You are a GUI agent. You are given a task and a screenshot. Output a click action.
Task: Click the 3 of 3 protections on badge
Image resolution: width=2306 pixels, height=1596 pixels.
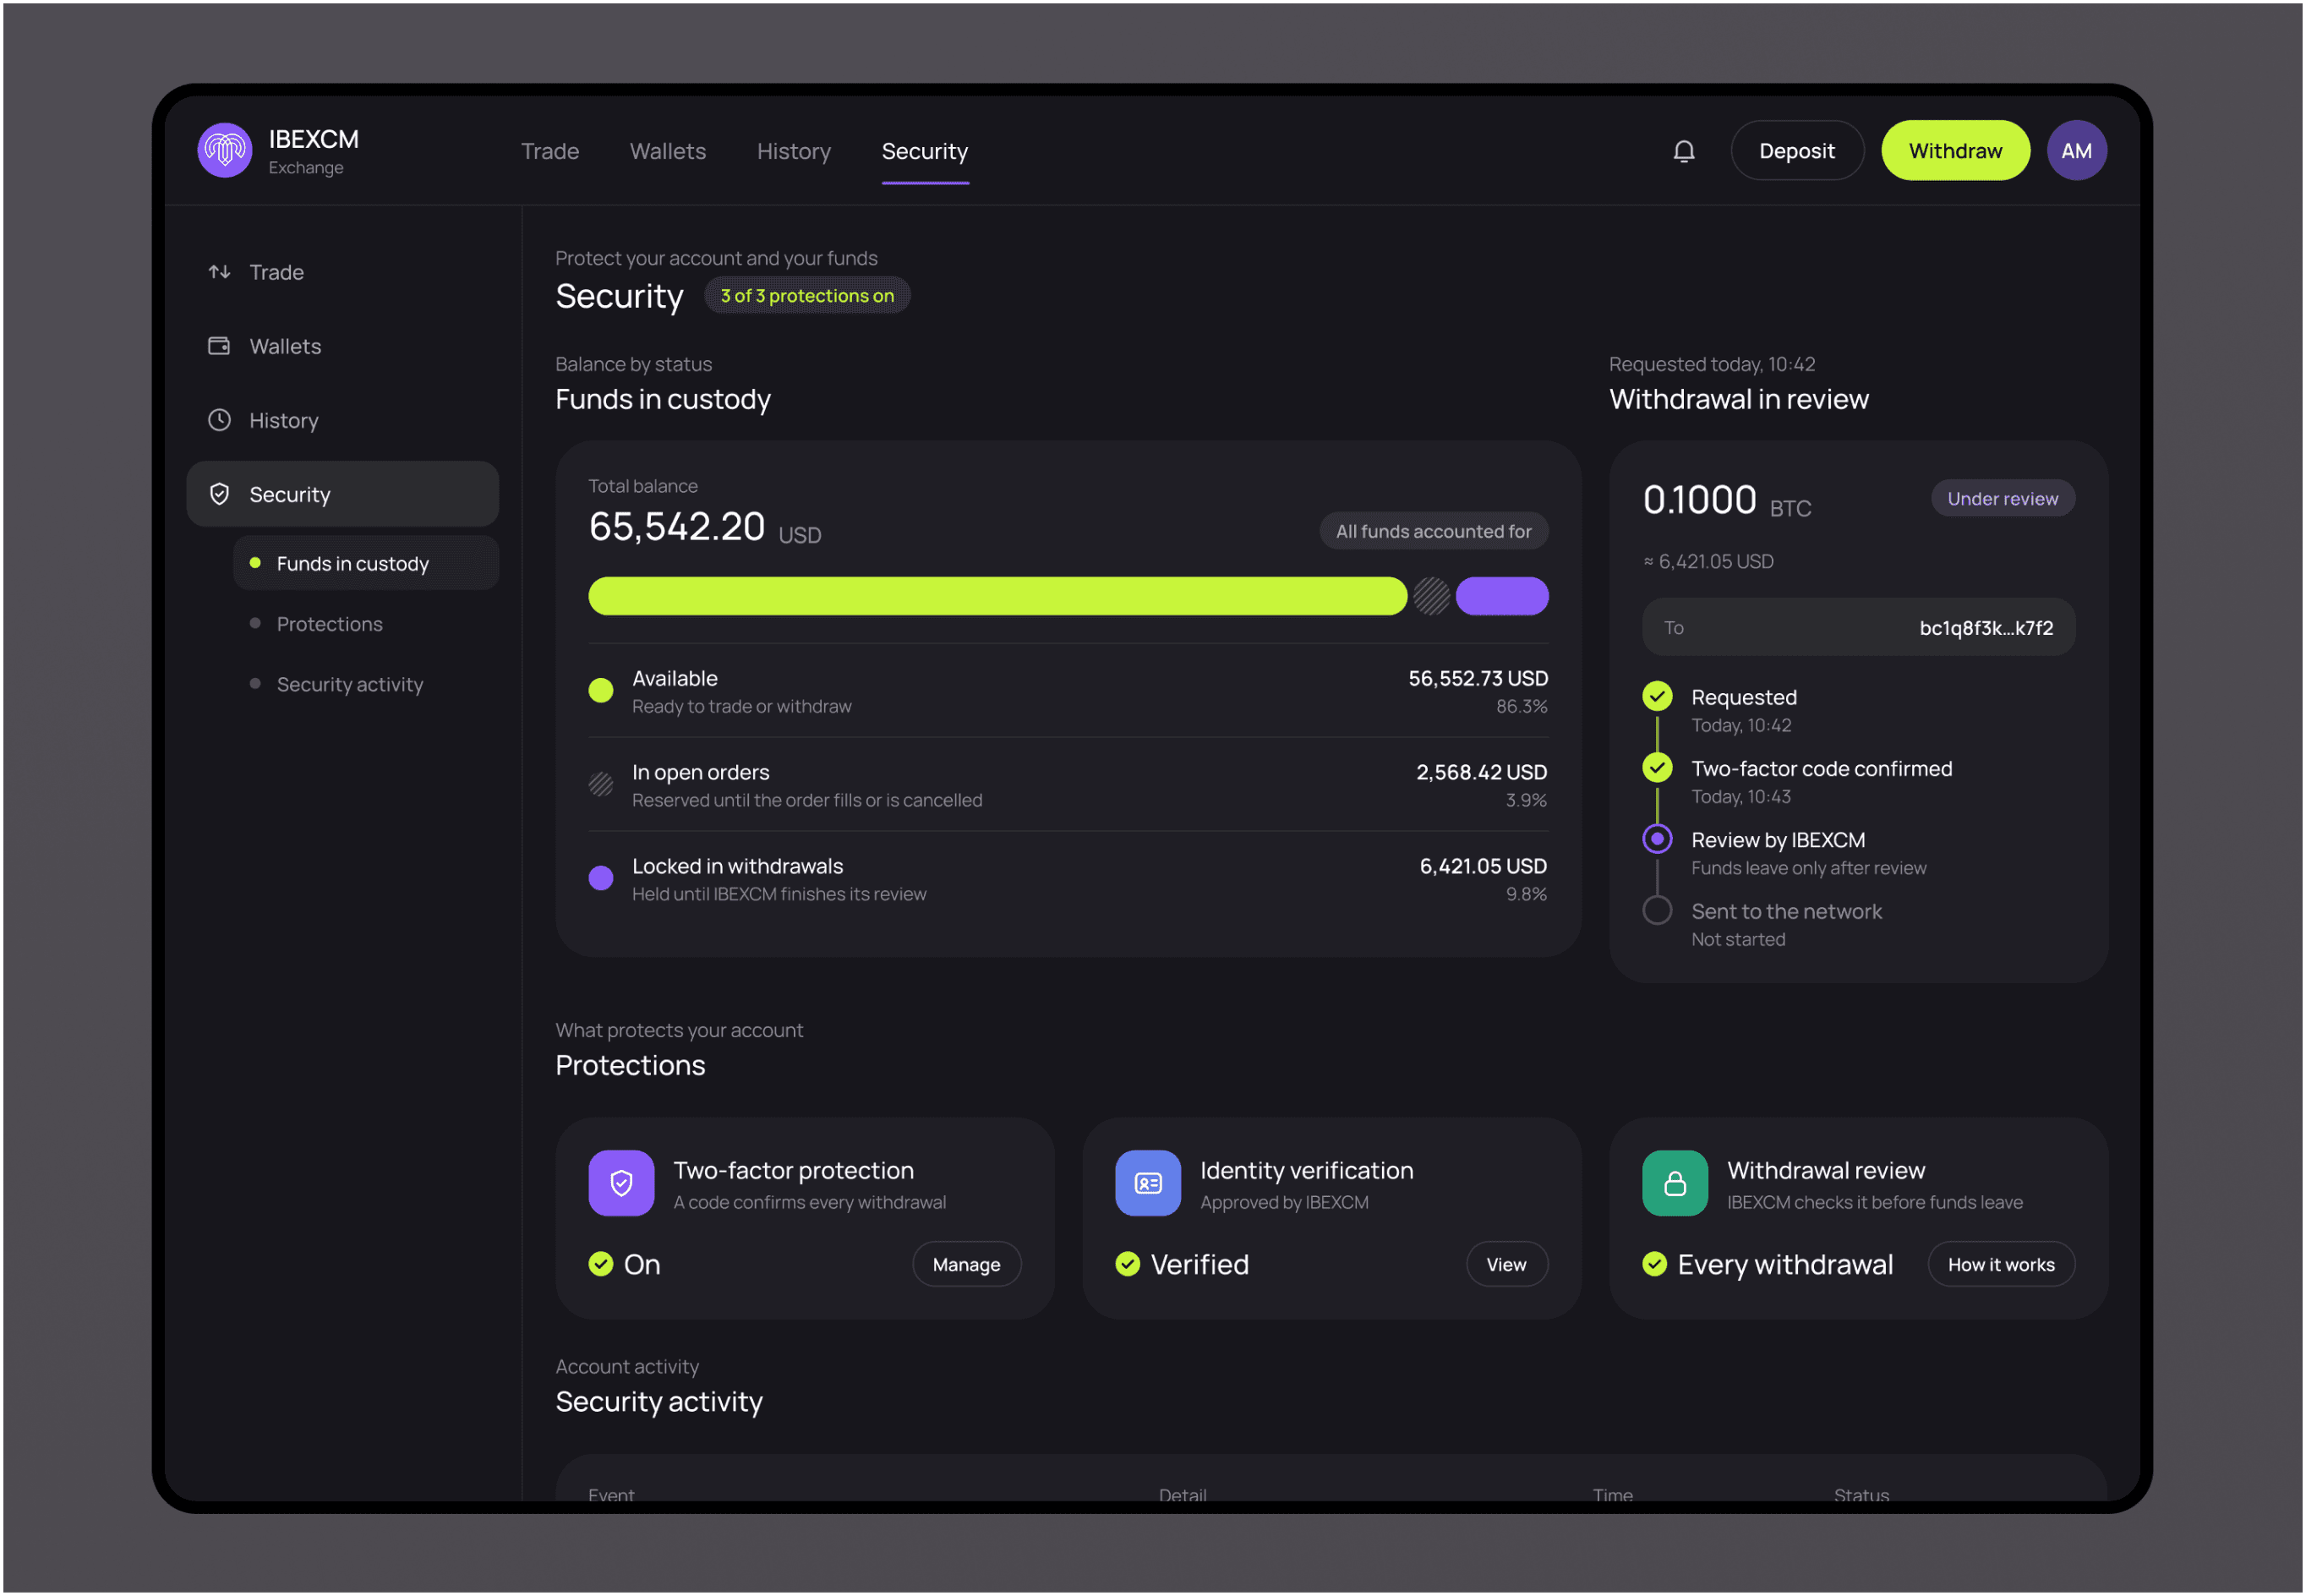click(x=807, y=296)
